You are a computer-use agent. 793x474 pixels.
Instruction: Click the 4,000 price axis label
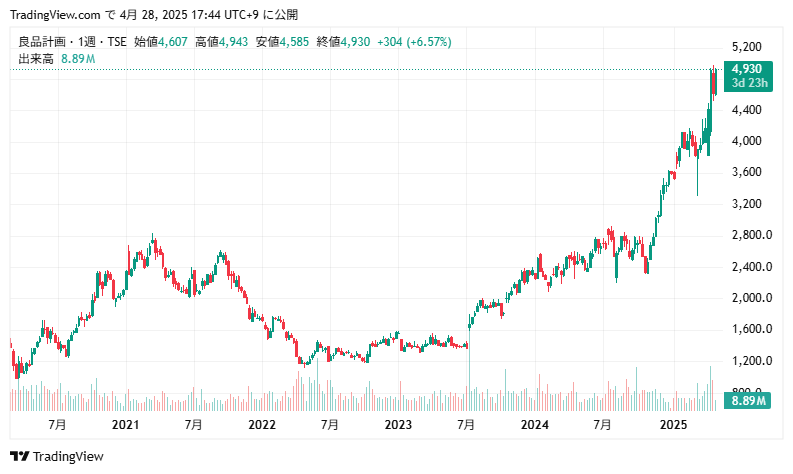click(746, 141)
